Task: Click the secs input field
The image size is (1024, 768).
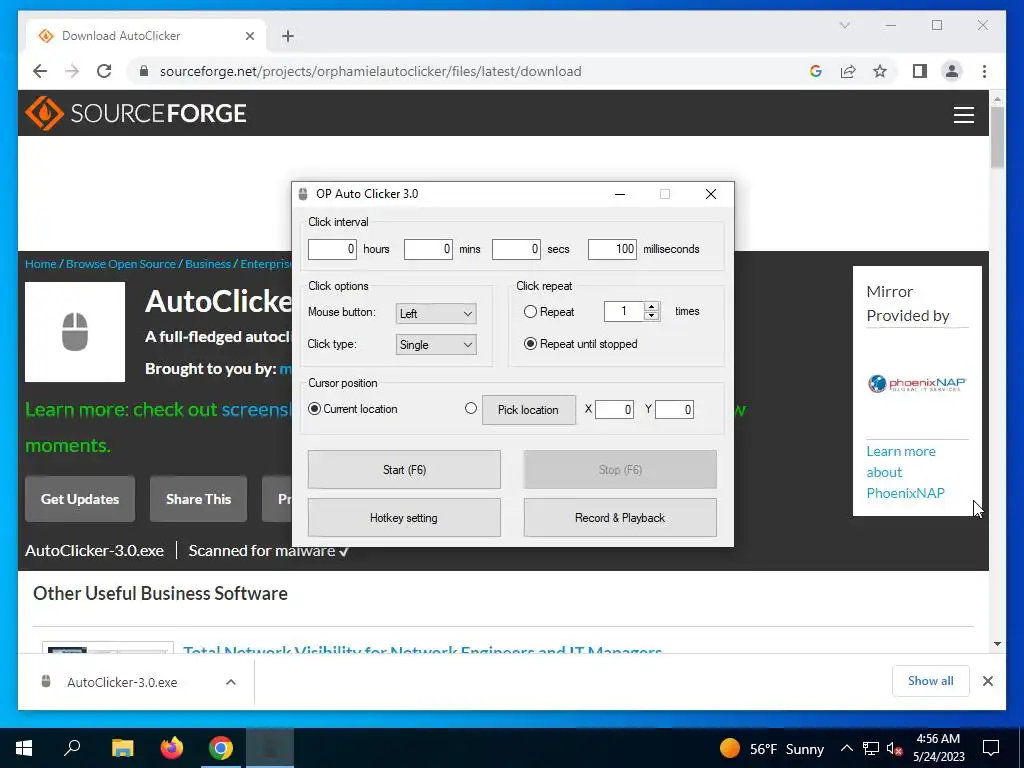Action: click(x=516, y=249)
